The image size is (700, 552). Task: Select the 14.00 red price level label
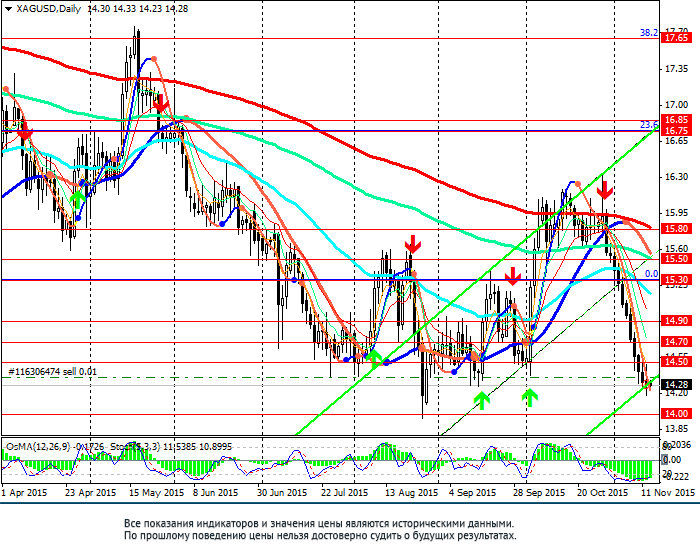click(x=677, y=414)
